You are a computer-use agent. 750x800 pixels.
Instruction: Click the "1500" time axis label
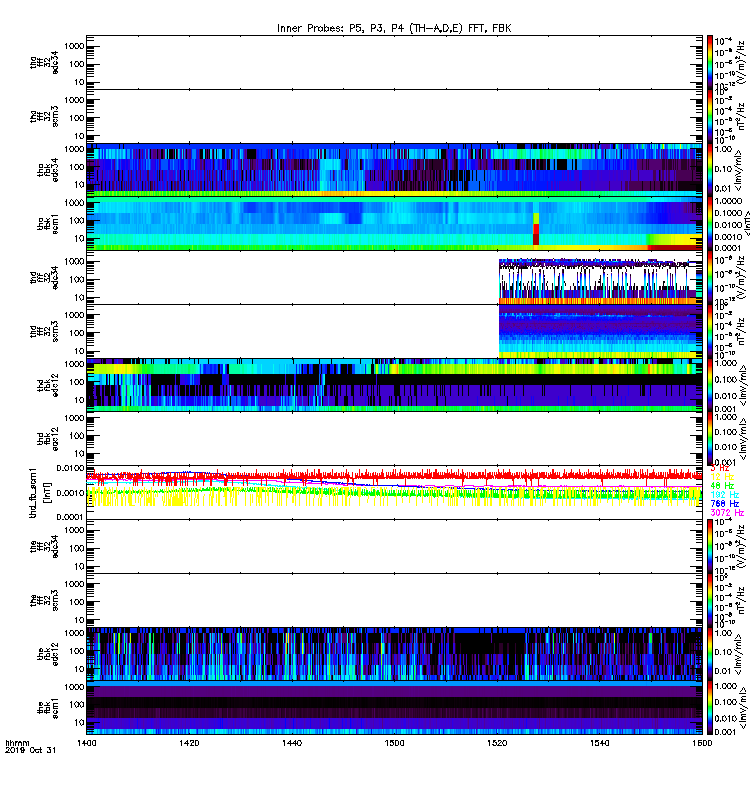tap(394, 743)
